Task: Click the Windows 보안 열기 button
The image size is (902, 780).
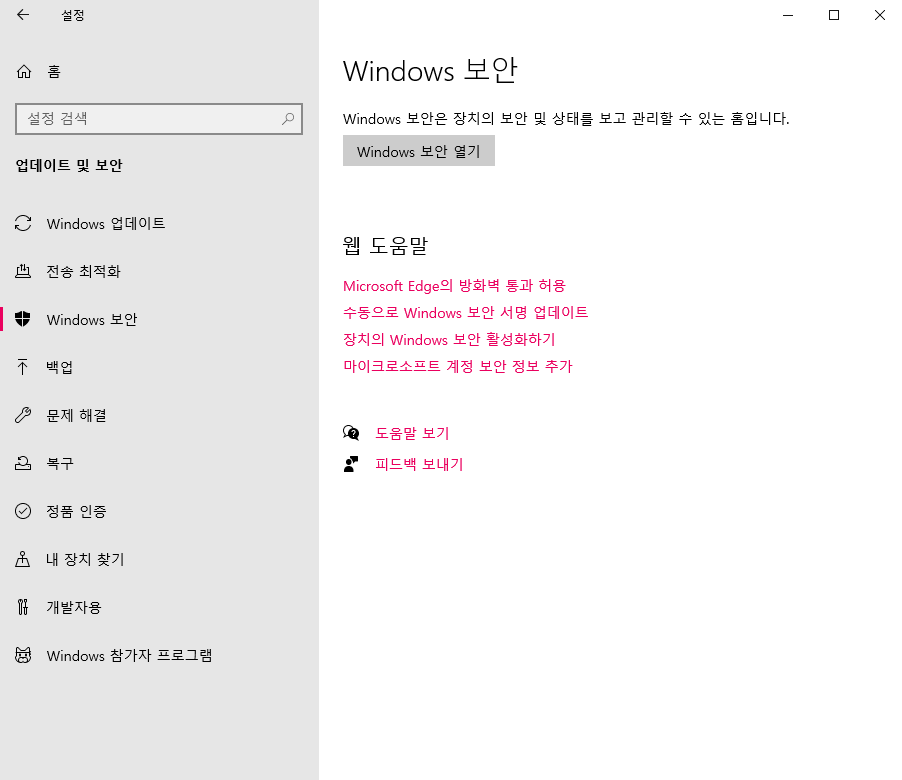Action: [x=419, y=151]
